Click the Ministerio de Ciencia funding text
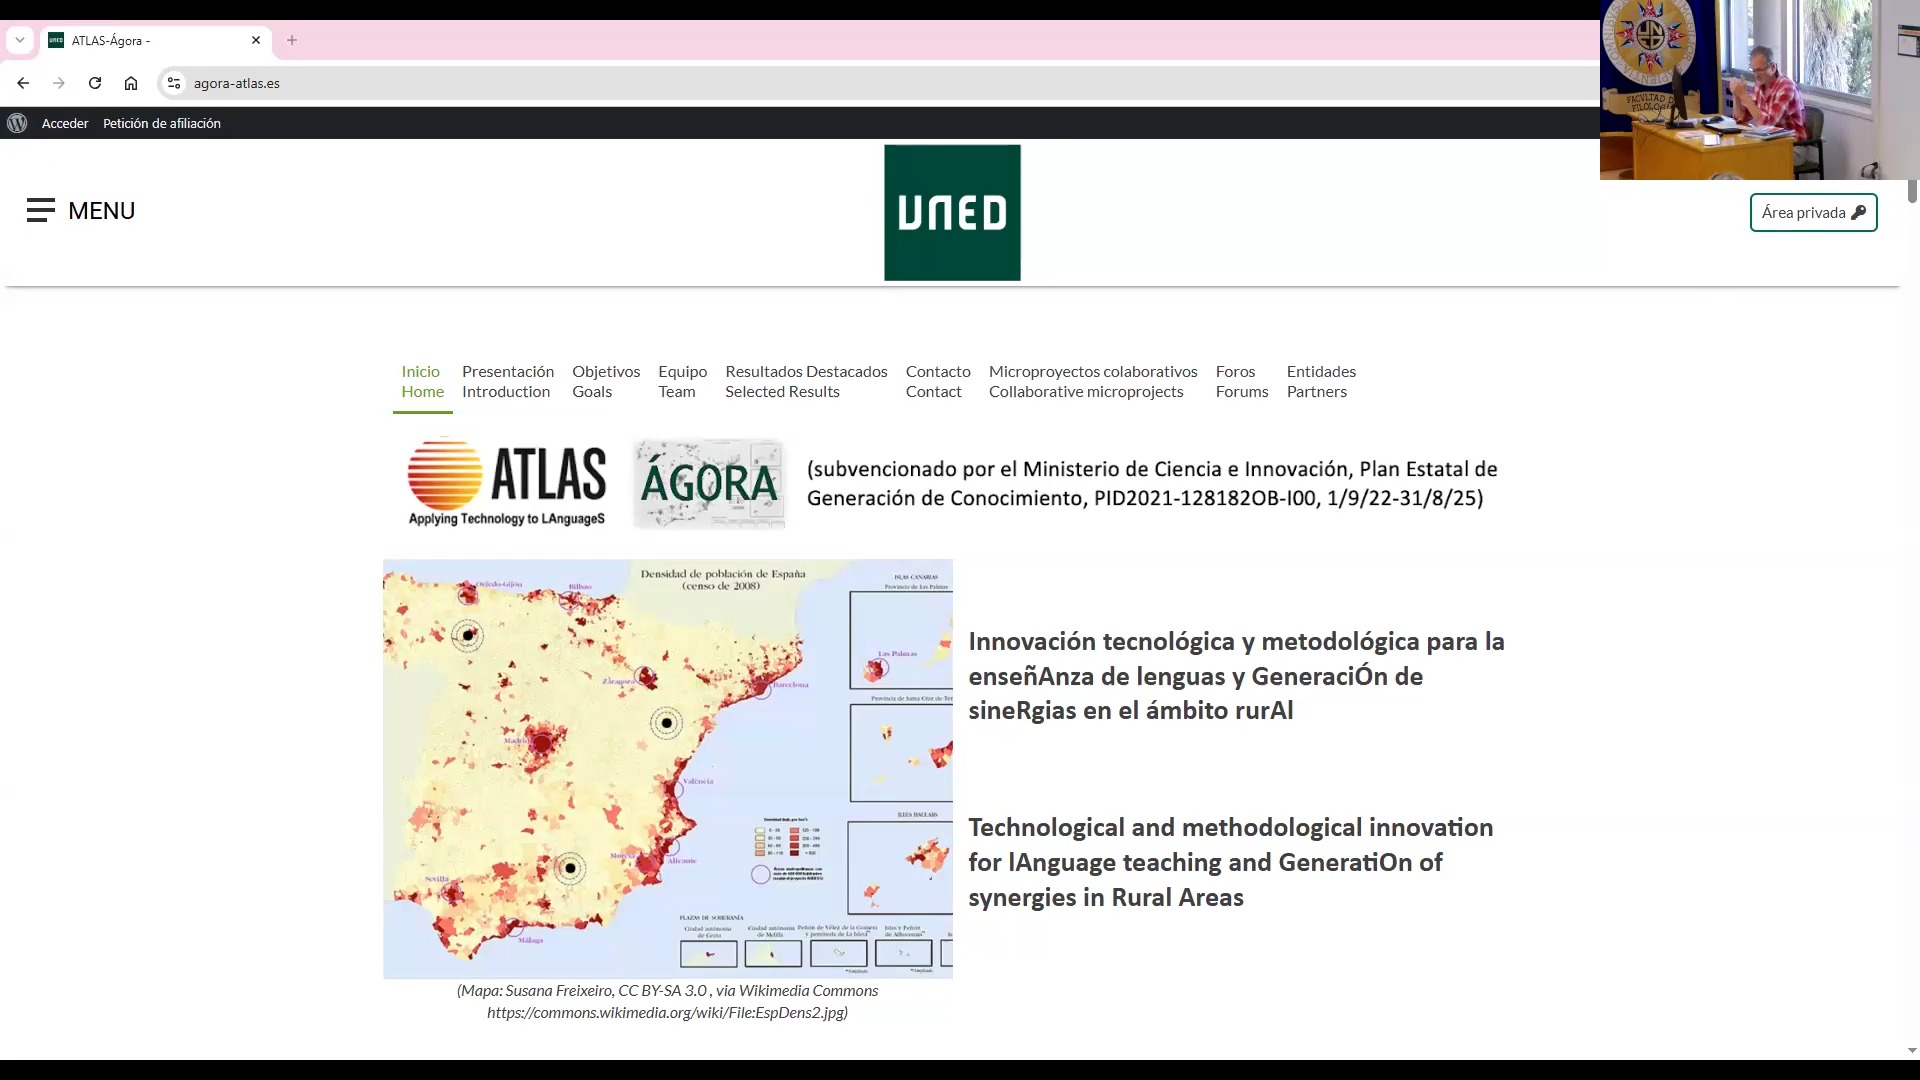Screen dimensions: 1920x1080 point(1152,483)
